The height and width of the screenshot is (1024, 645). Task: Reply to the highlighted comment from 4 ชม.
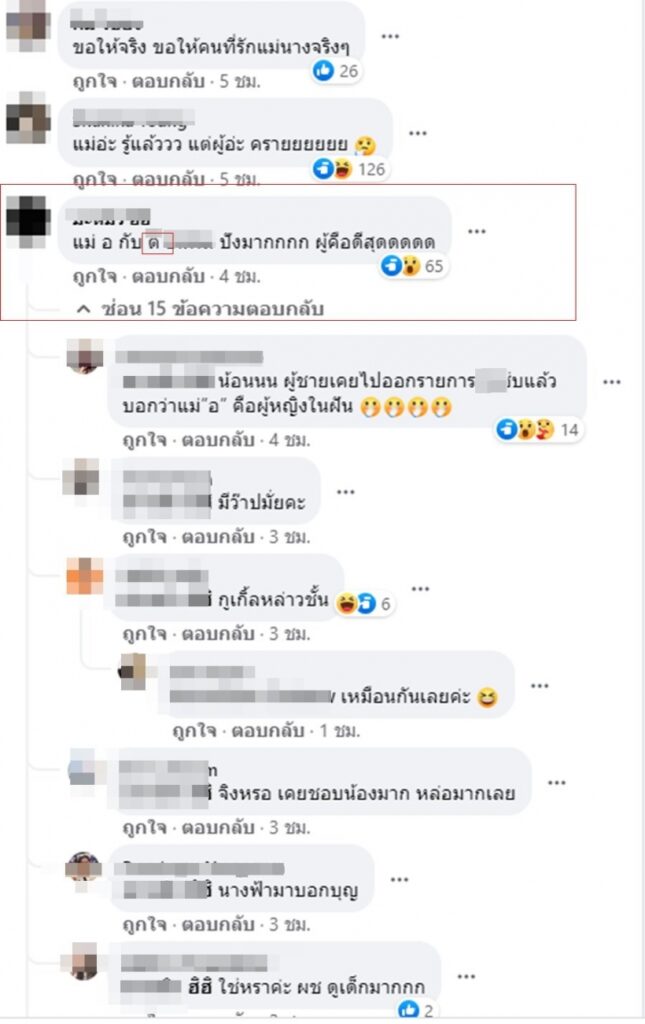pos(168,277)
